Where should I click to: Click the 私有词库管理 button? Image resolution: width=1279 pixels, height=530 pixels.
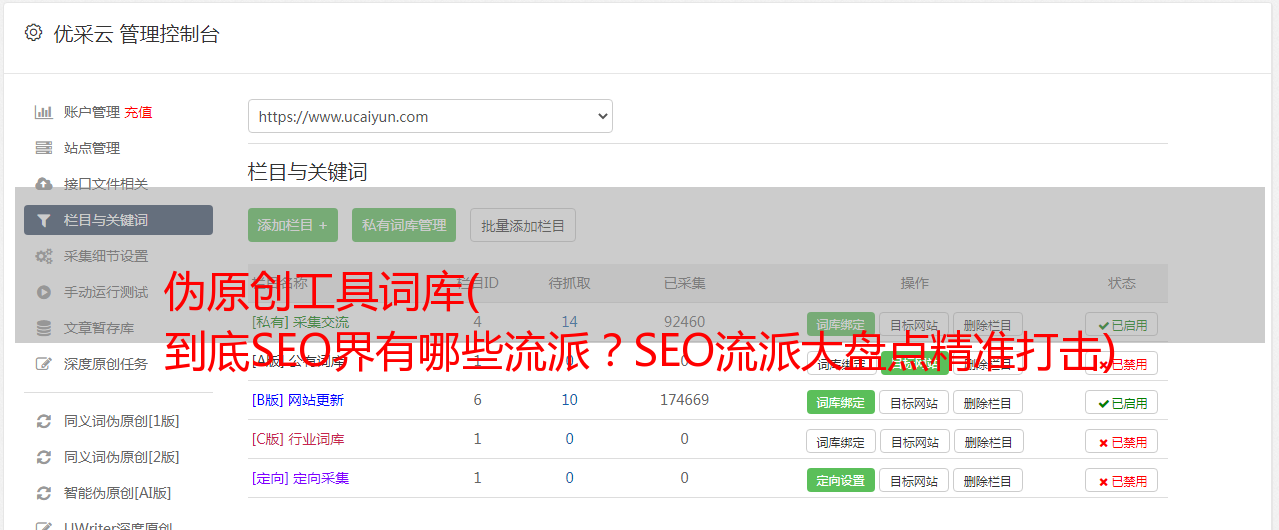pyautogui.click(x=404, y=225)
